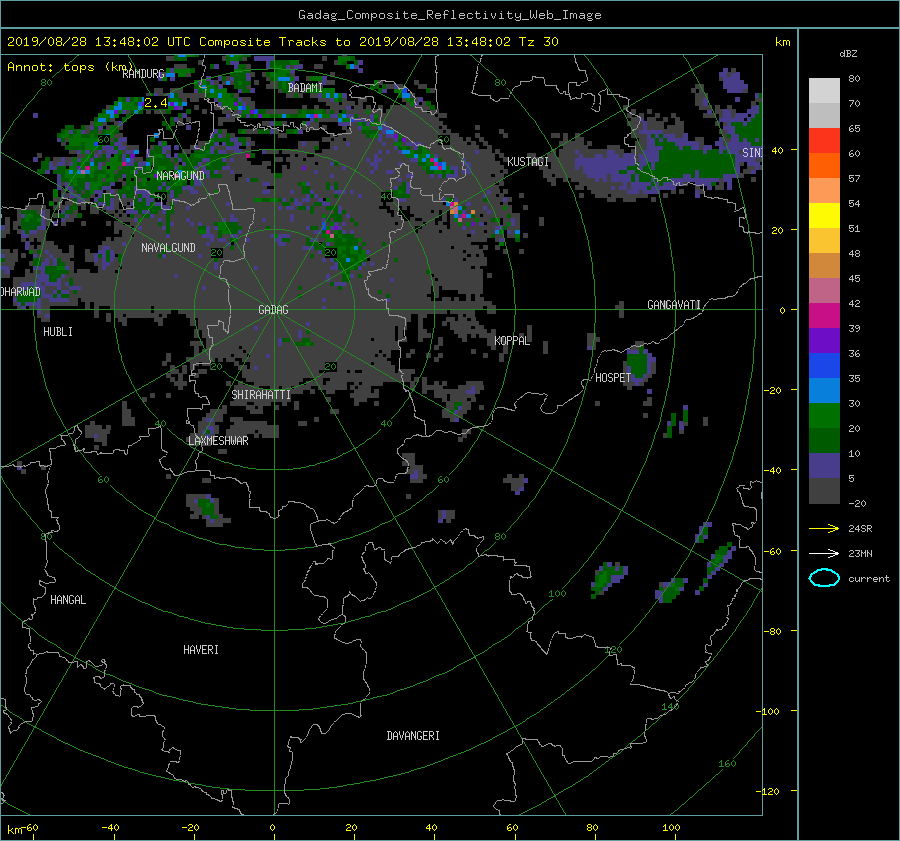The height and width of the screenshot is (841, 900).
Task: Click the KOPPAL town label
Action: point(512,340)
